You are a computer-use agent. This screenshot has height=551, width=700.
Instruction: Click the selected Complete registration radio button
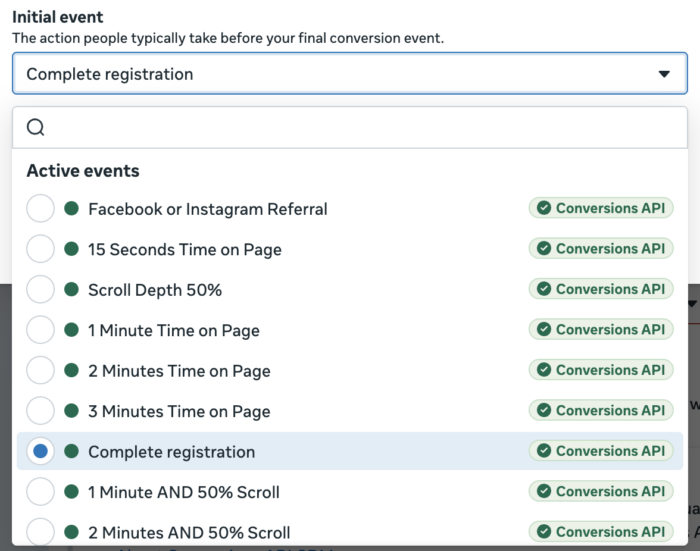coord(40,451)
